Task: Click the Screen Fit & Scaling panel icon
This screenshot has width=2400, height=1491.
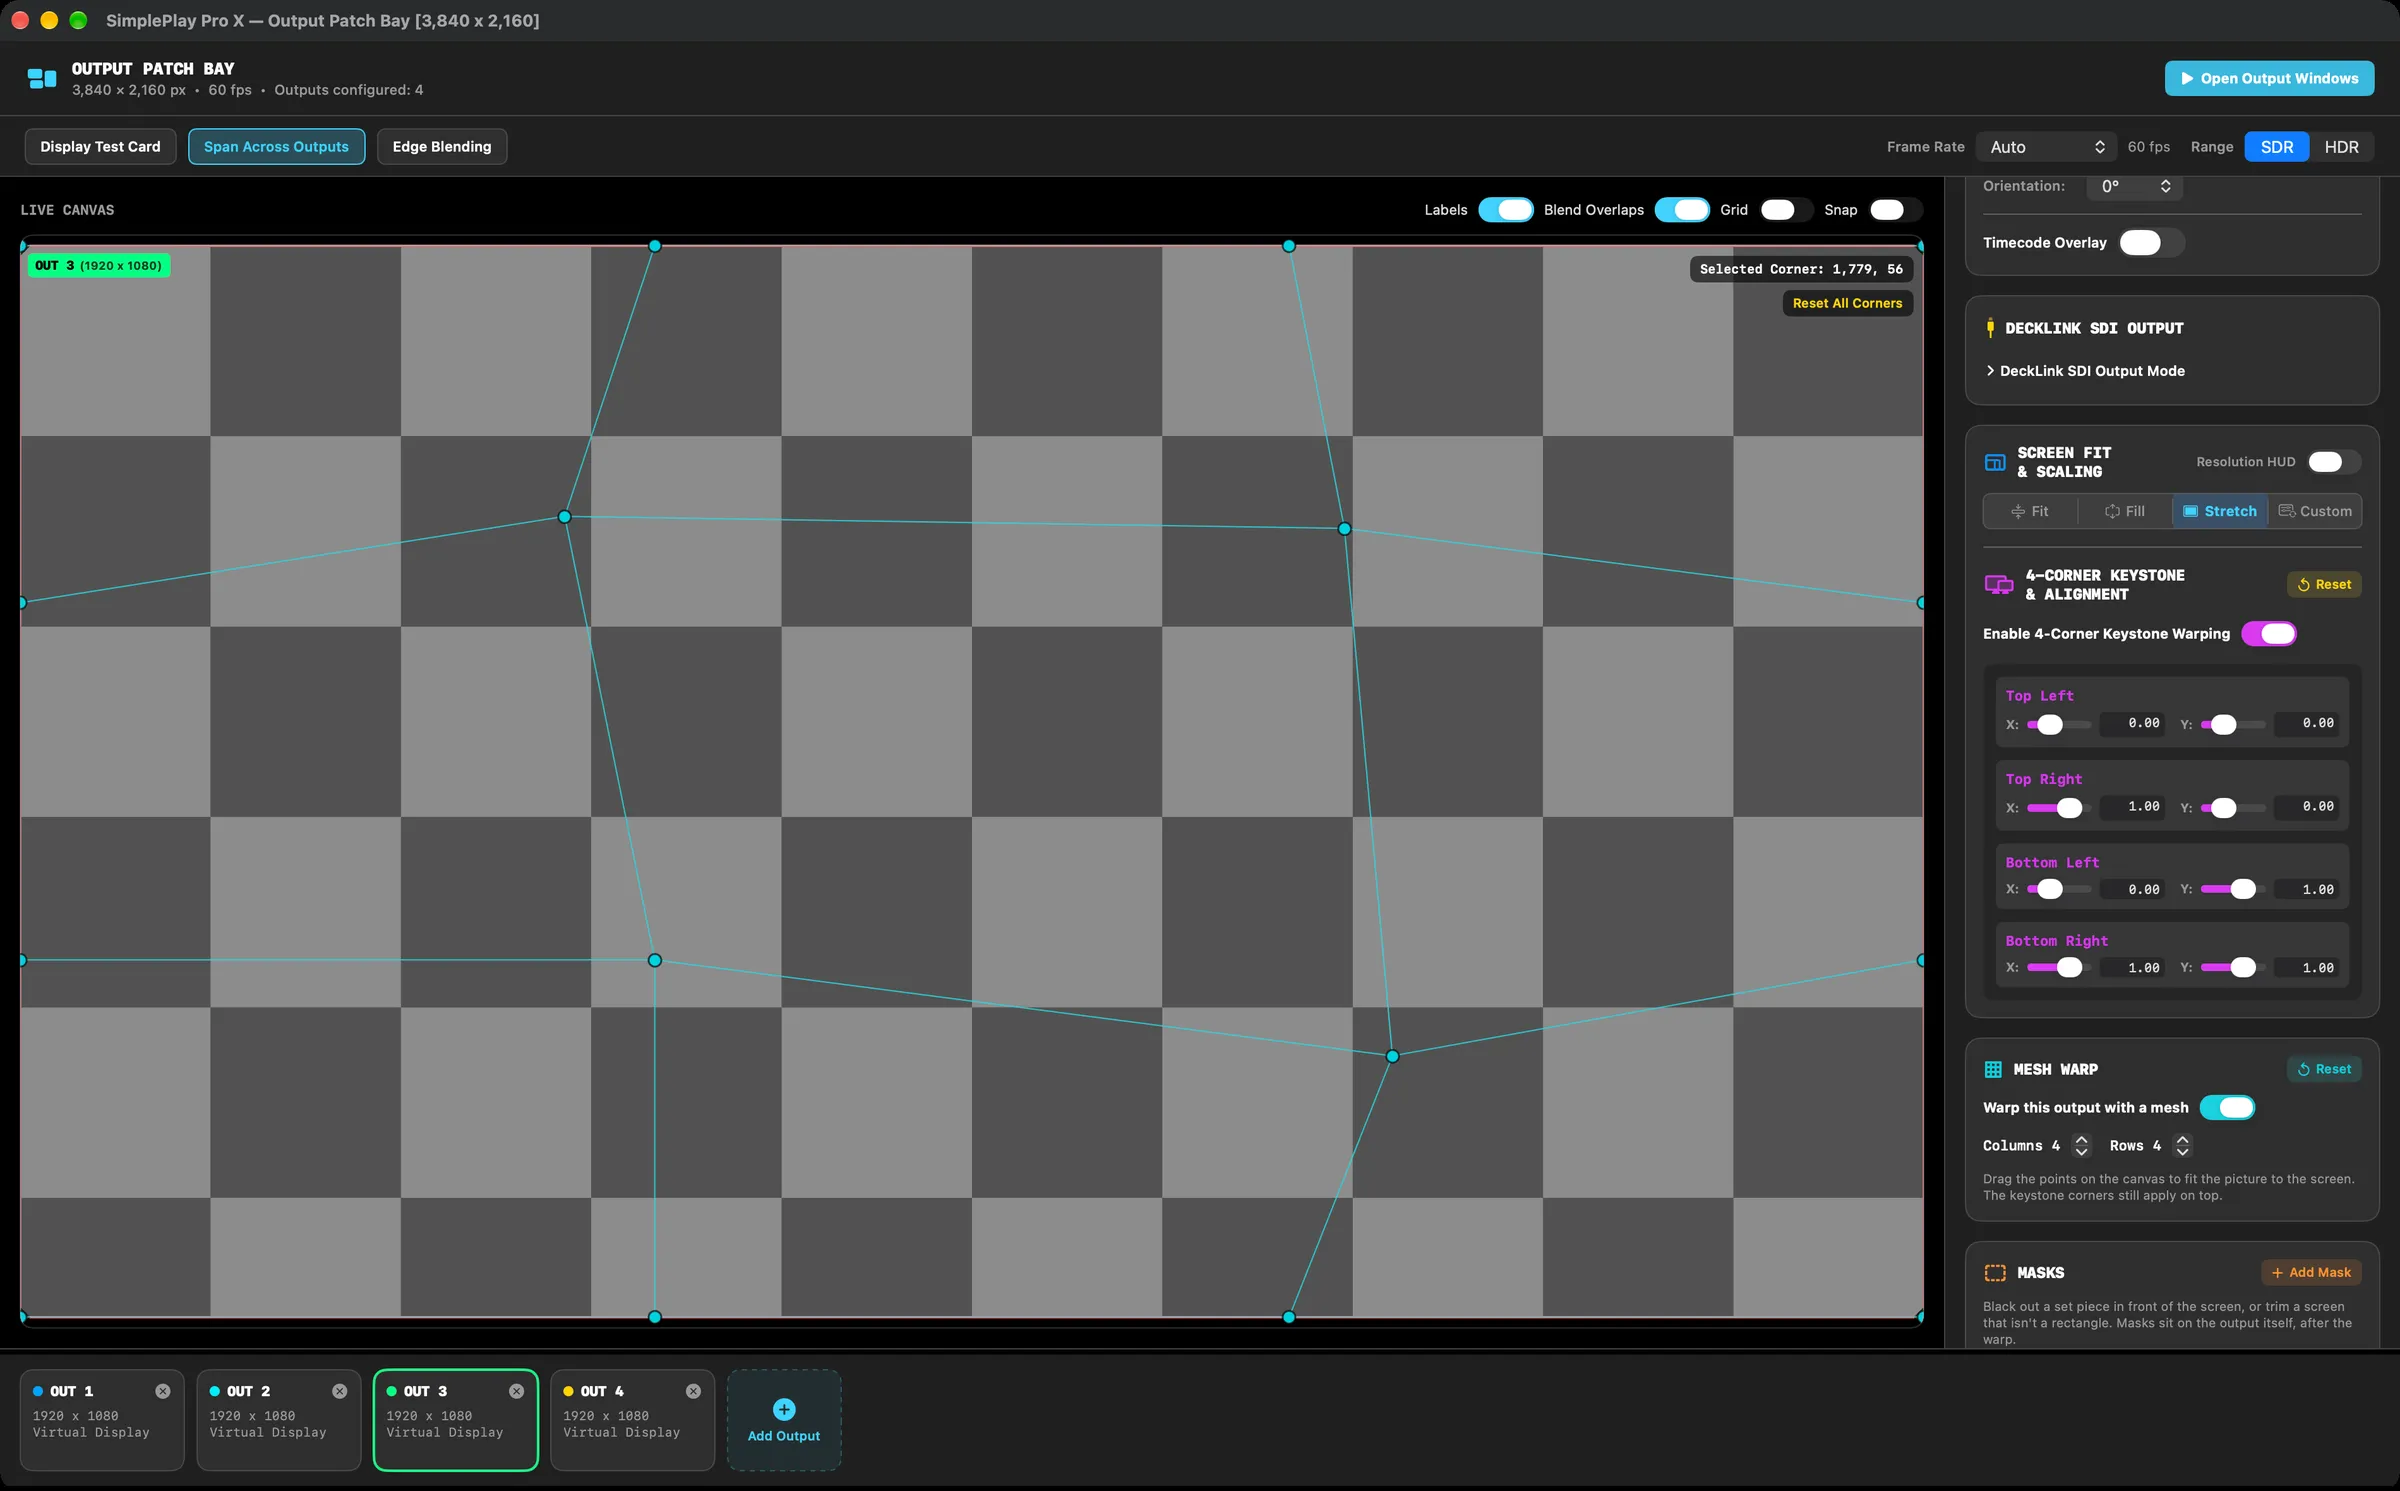Action: [1995, 462]
